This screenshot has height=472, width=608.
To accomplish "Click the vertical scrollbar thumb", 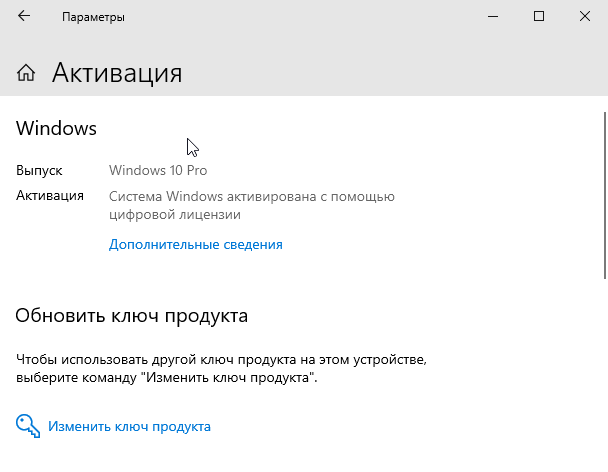I will pos(605,195).
